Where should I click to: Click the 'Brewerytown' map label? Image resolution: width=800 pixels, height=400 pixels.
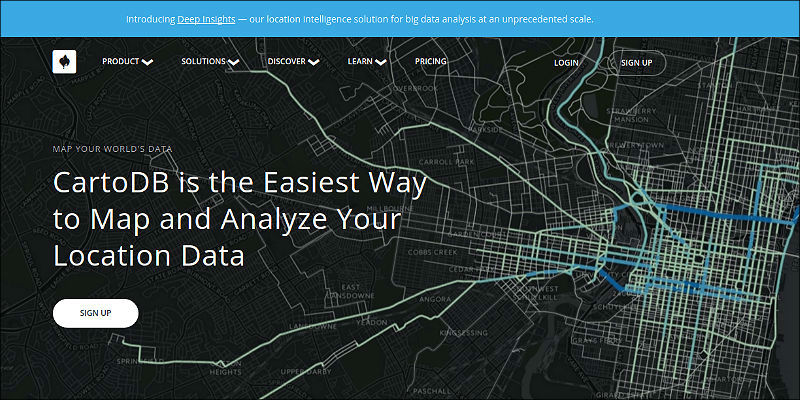635,145
